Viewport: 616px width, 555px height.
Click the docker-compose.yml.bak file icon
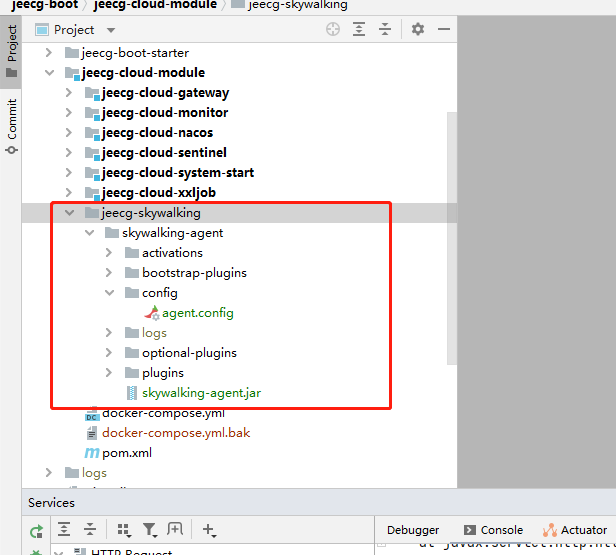point(92,433)
